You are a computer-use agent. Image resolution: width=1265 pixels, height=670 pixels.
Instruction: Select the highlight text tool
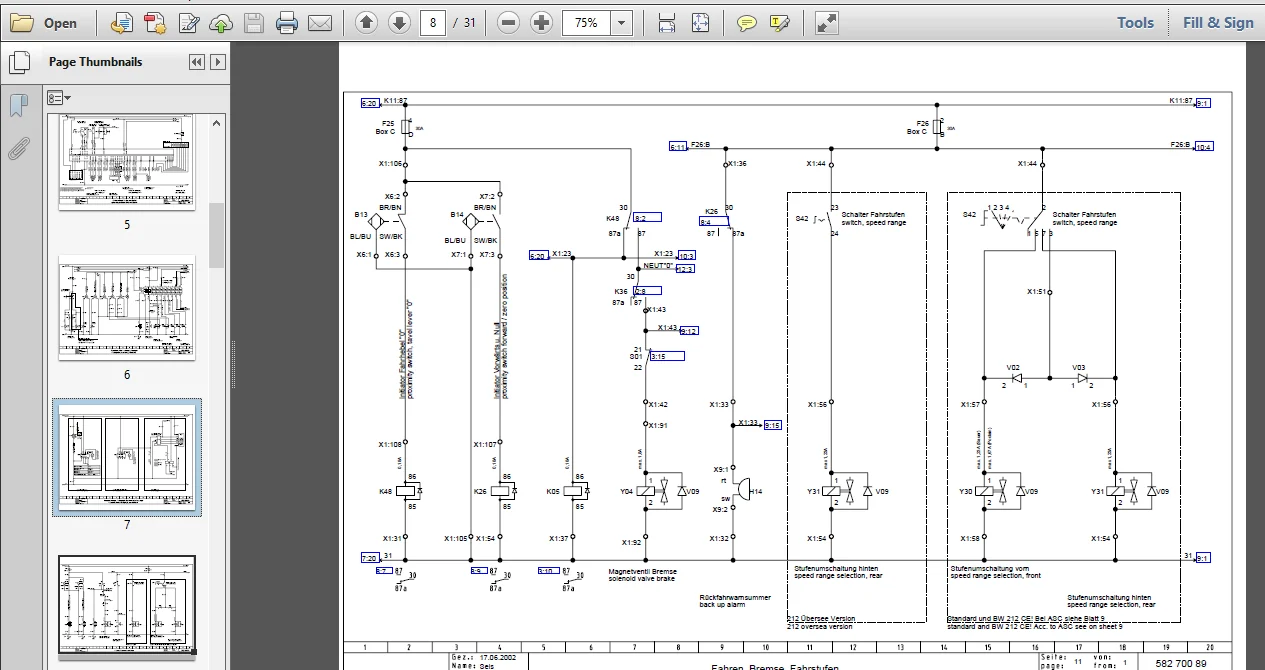(x=780, y=22)
